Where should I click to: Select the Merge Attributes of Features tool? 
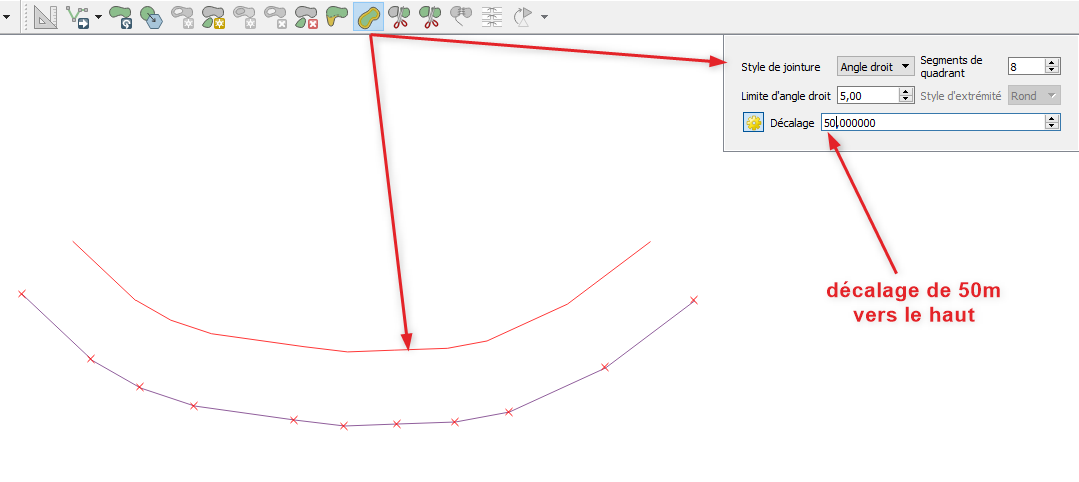click(x=491, y=16)
